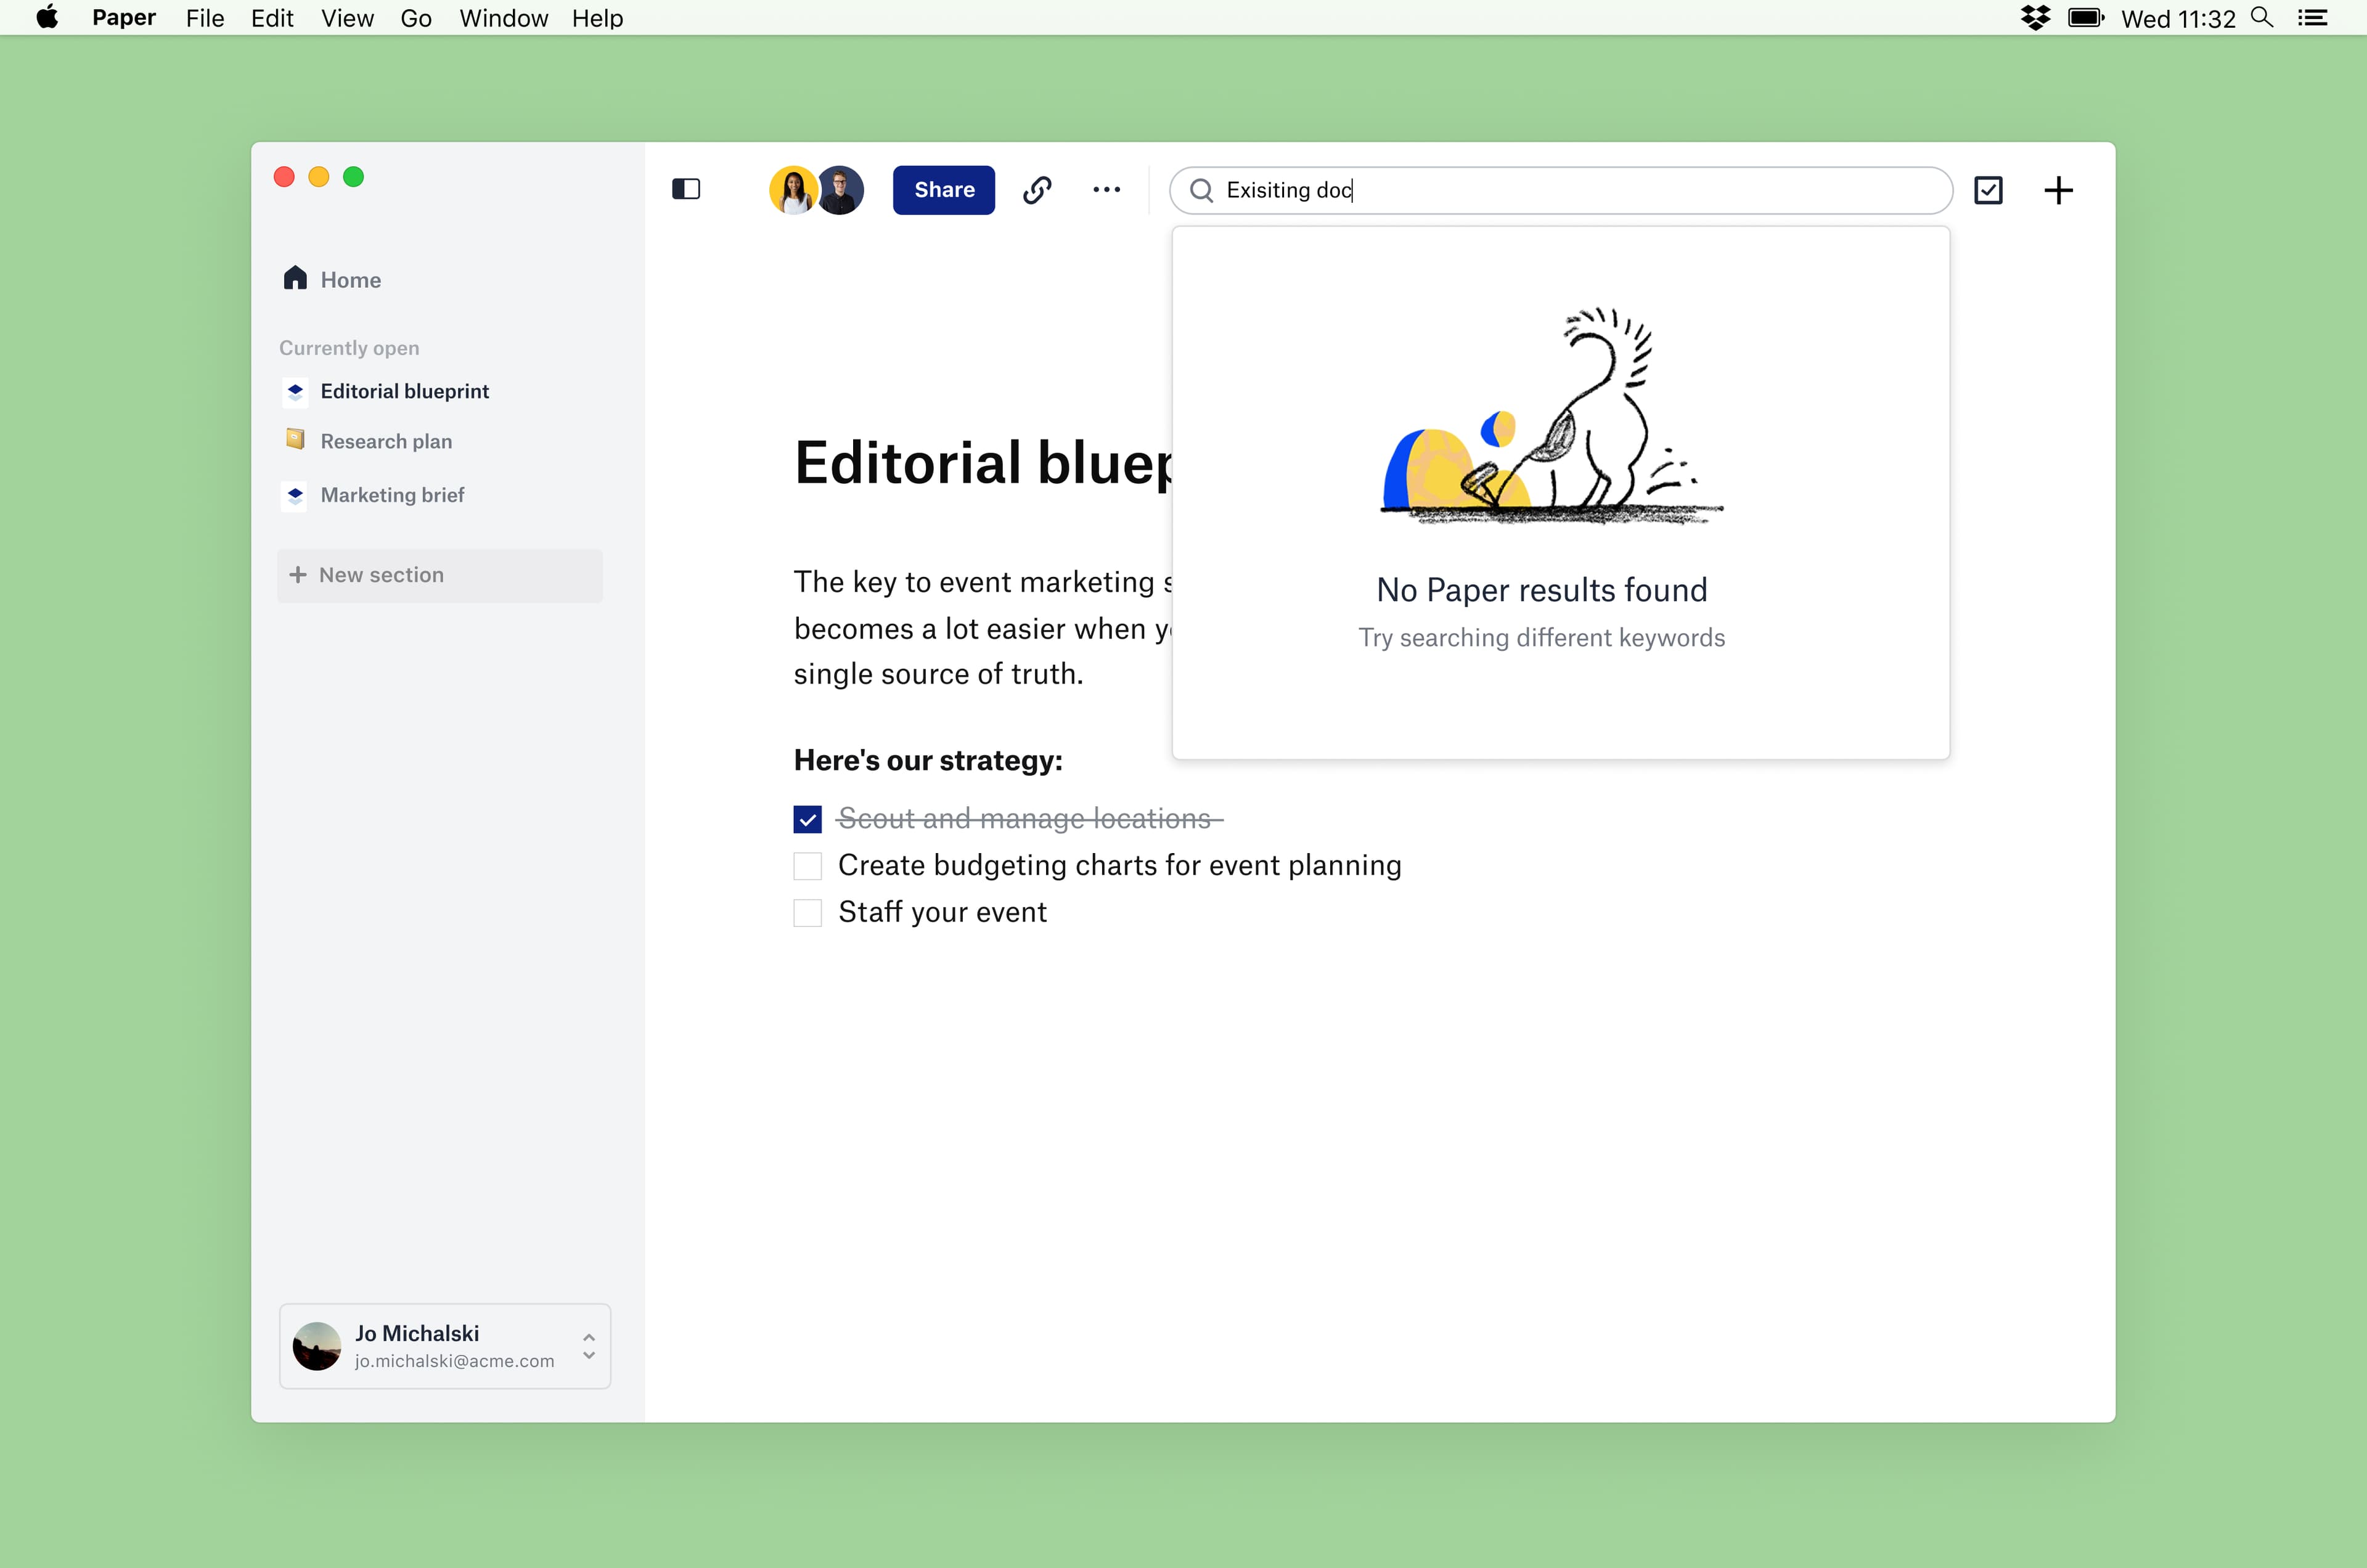
Task: Click the Home house icon
Action: click(295, 278)
